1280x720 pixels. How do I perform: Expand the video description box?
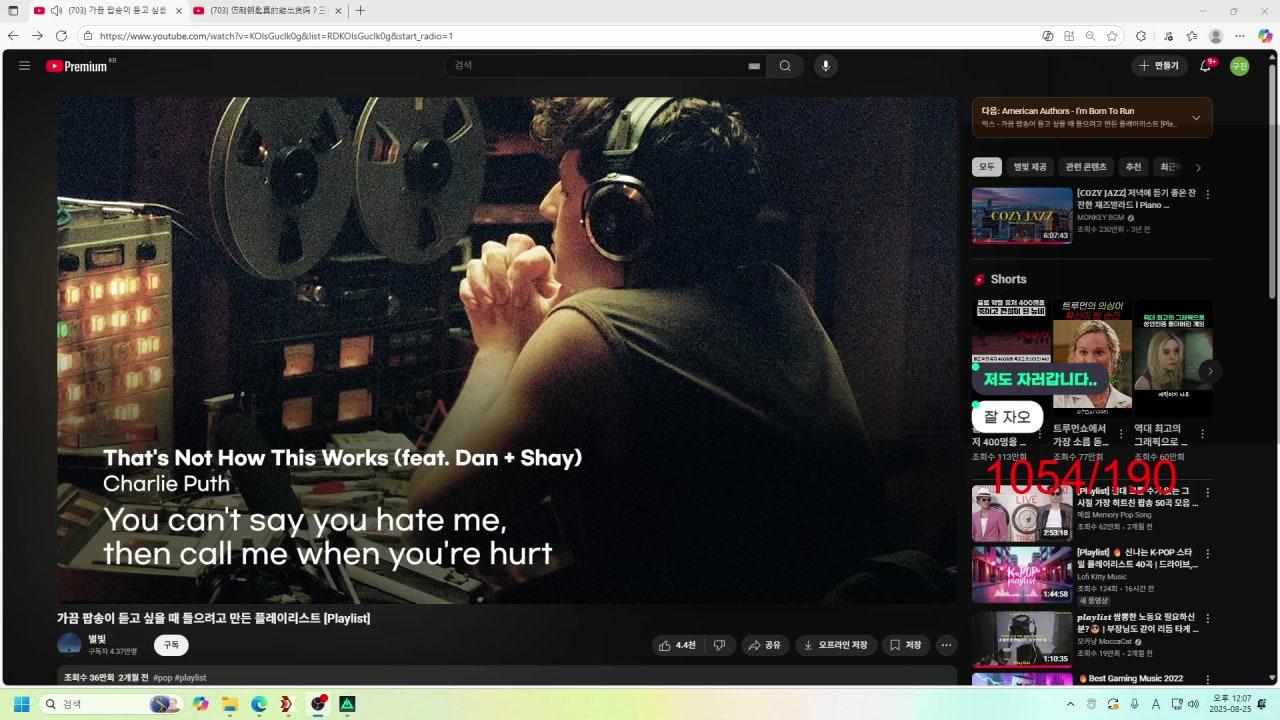click(507, 677)
